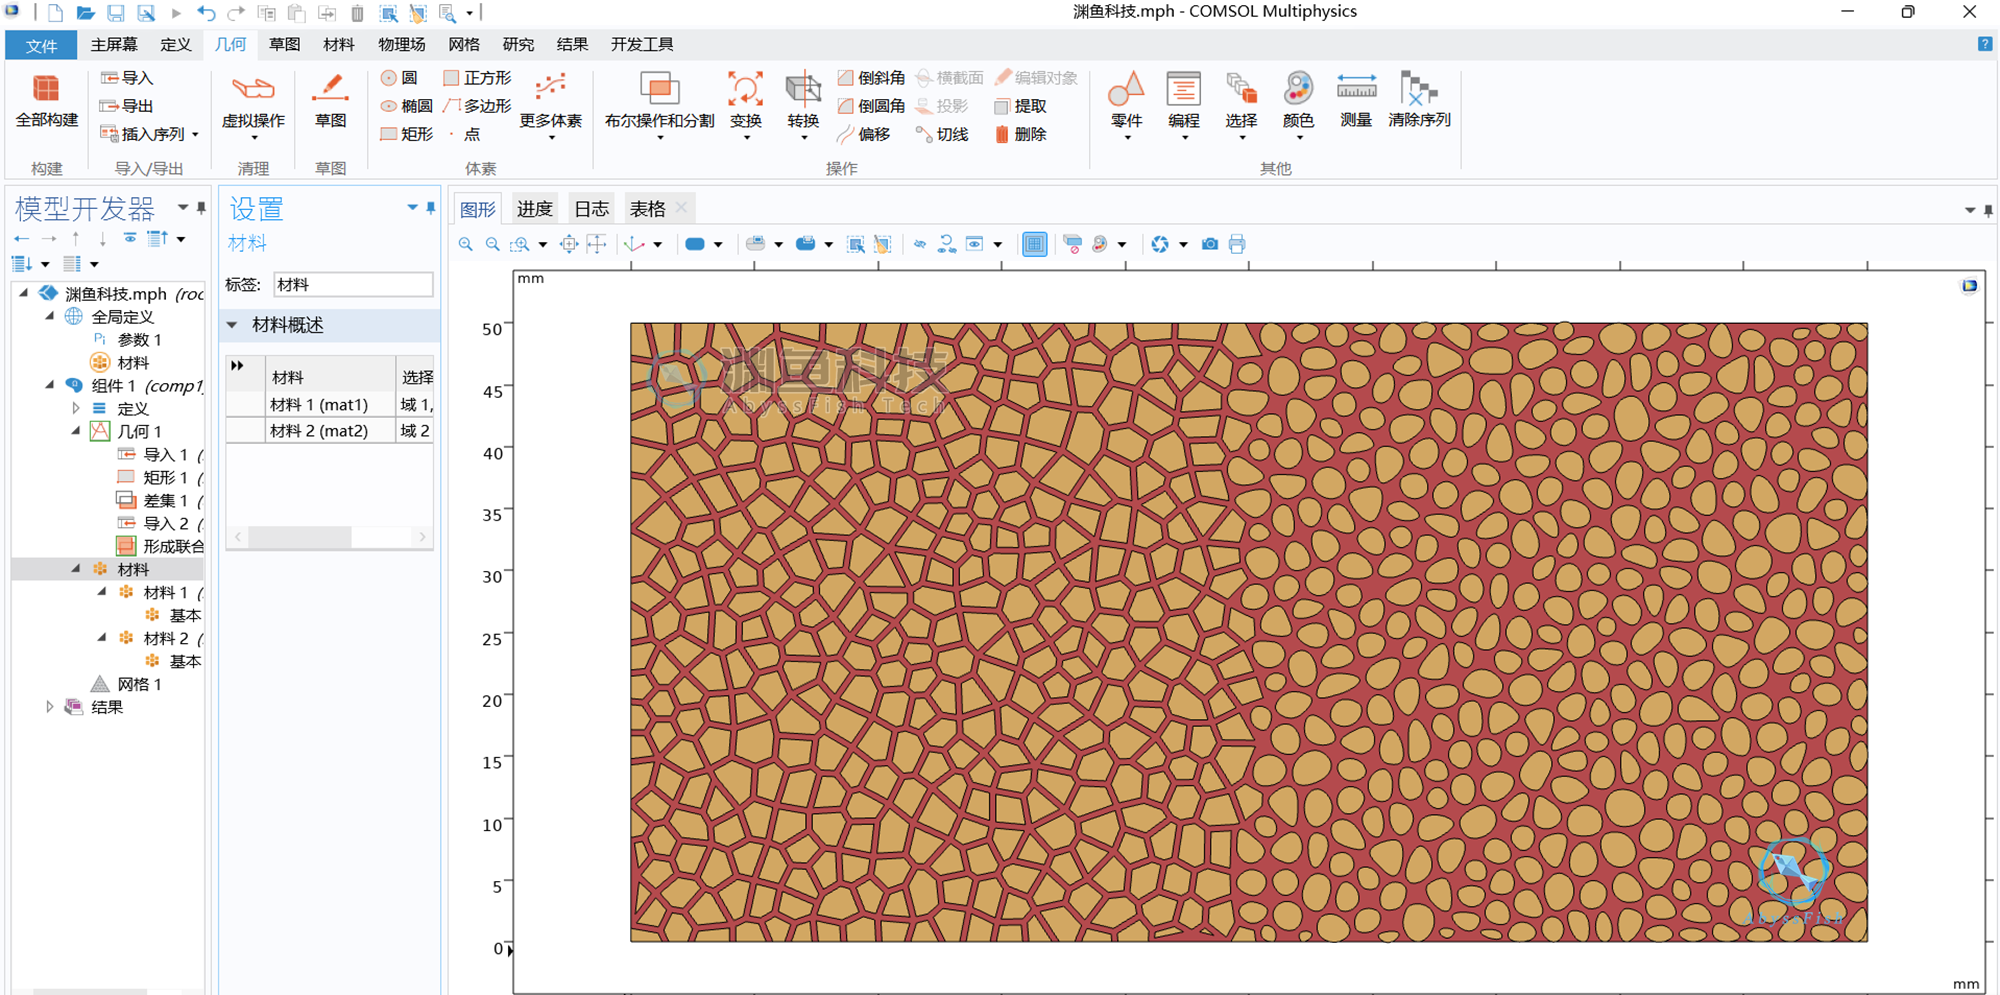The image size is (2000, 995).
Task: Open the File (文件) menu
Action: 41,45
